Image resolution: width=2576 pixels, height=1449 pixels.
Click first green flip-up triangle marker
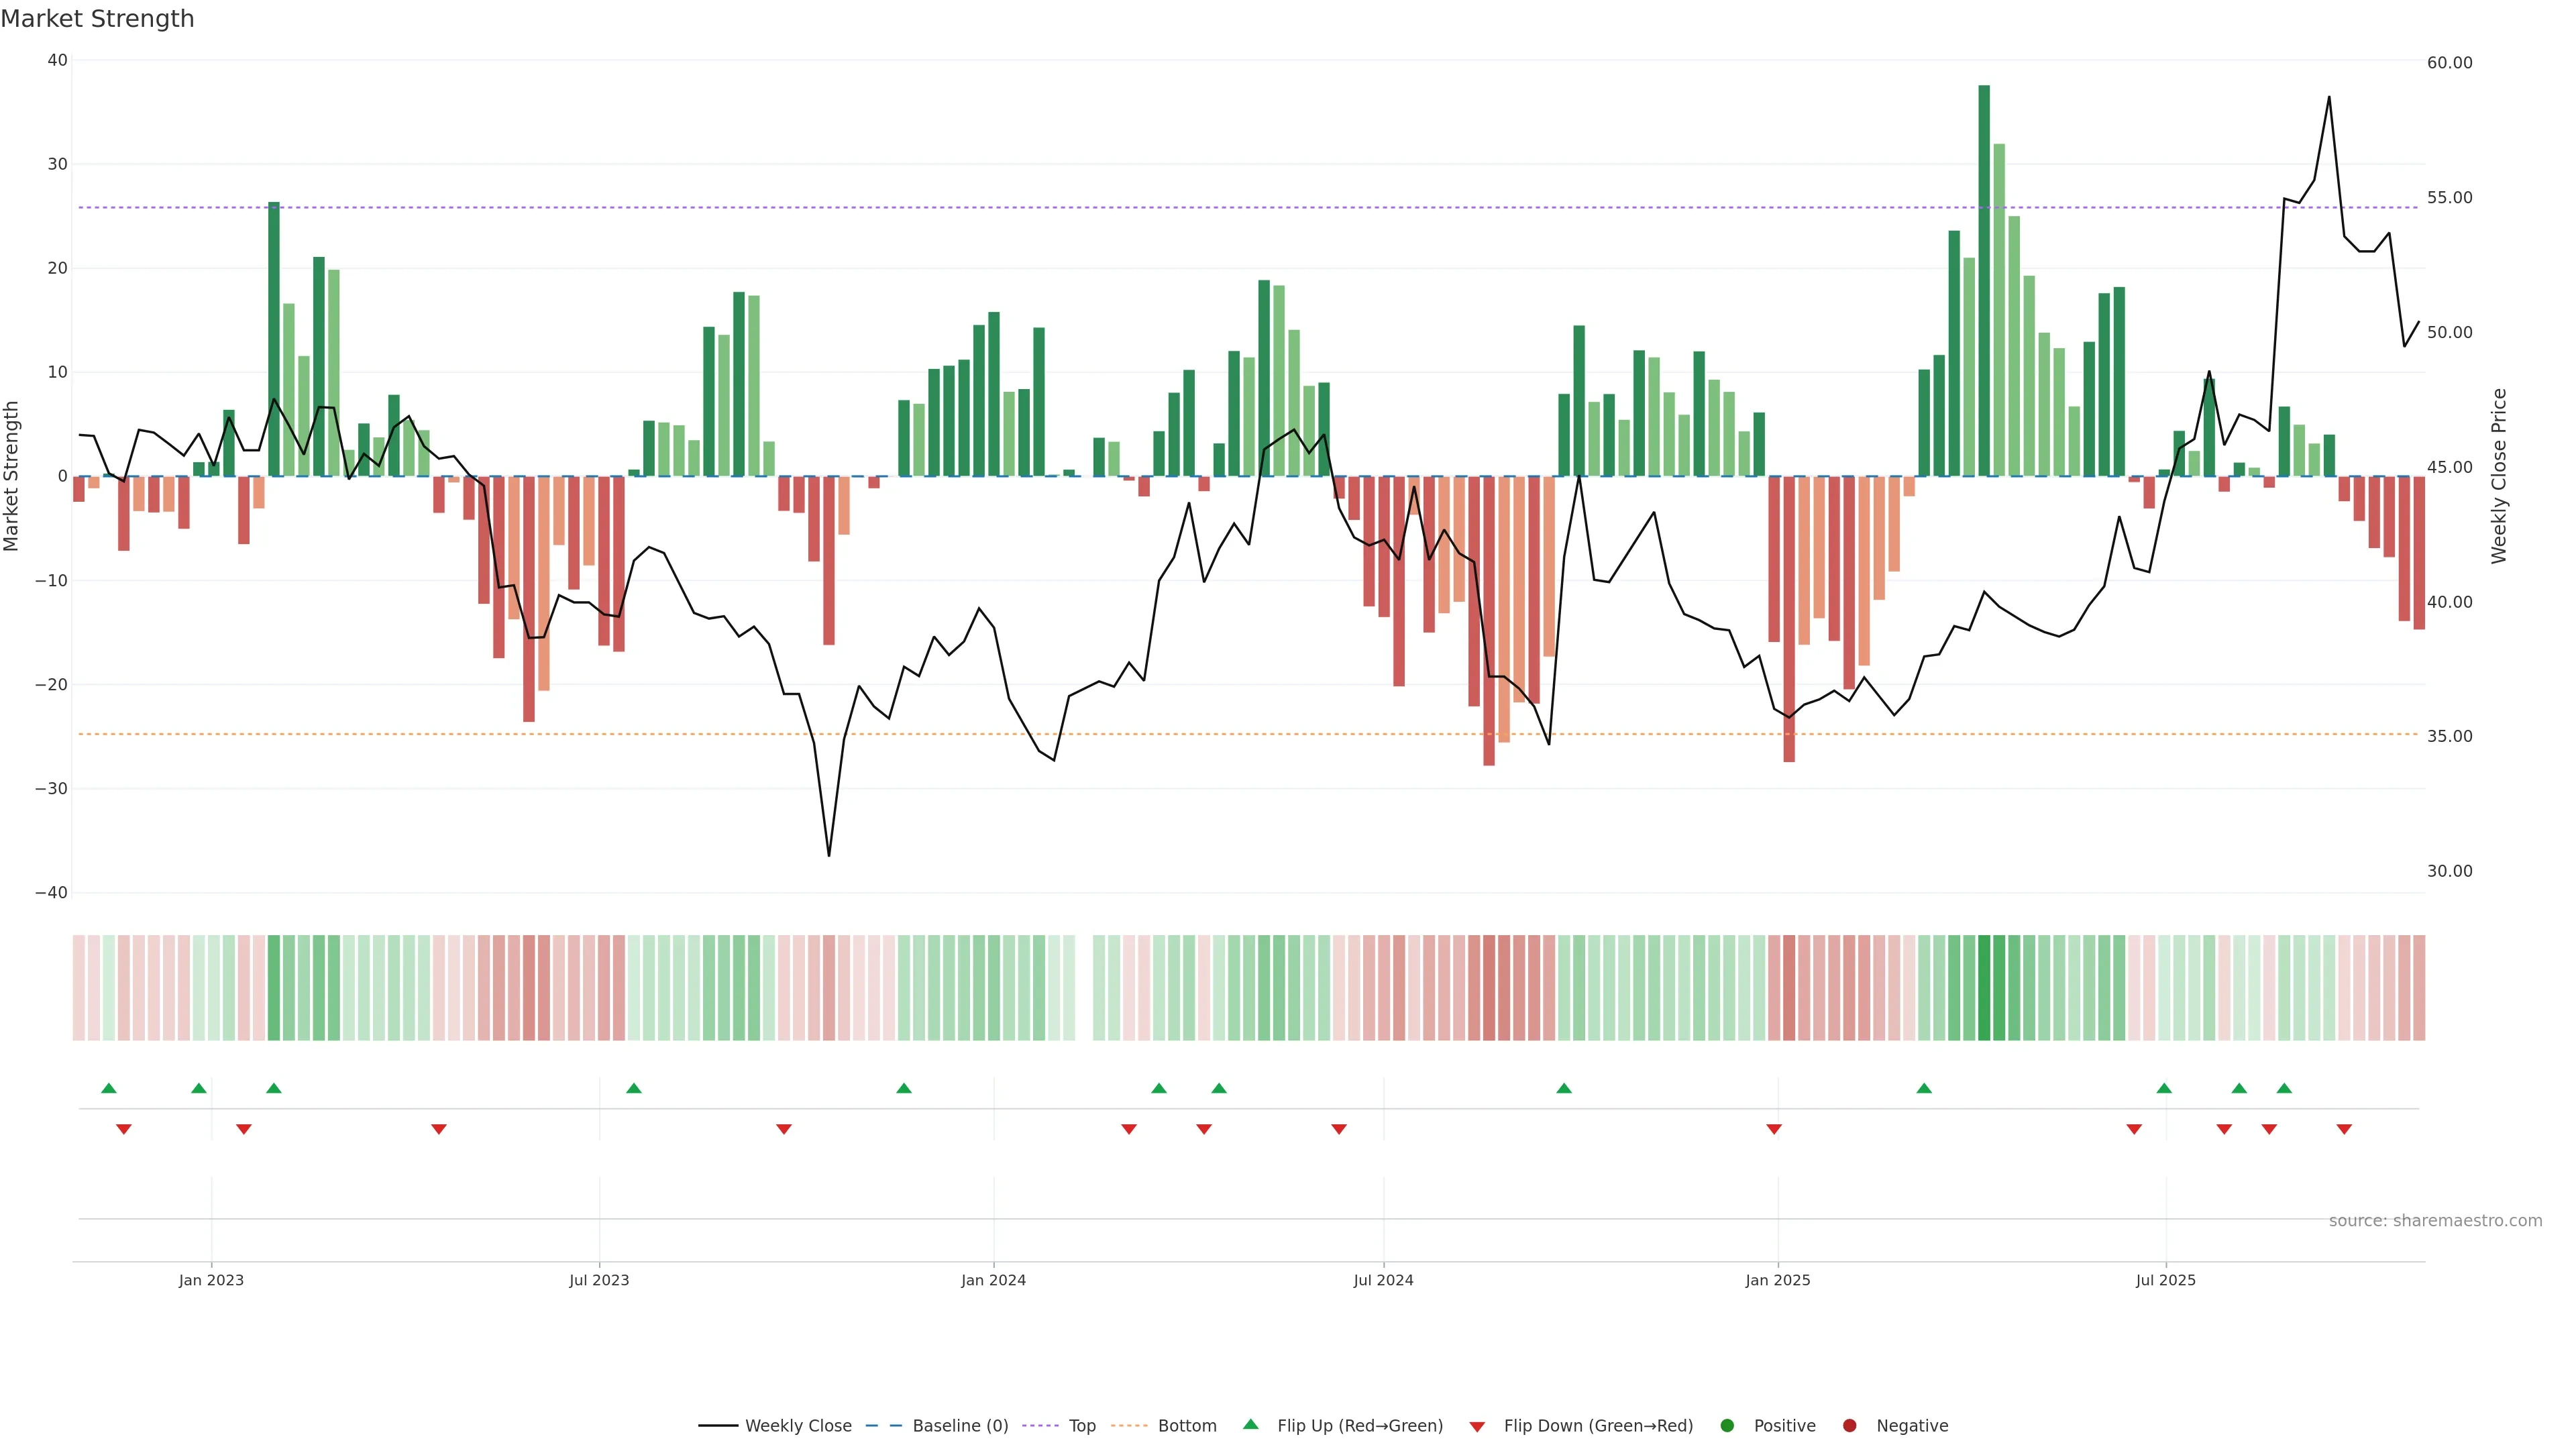pos(109,1088)
